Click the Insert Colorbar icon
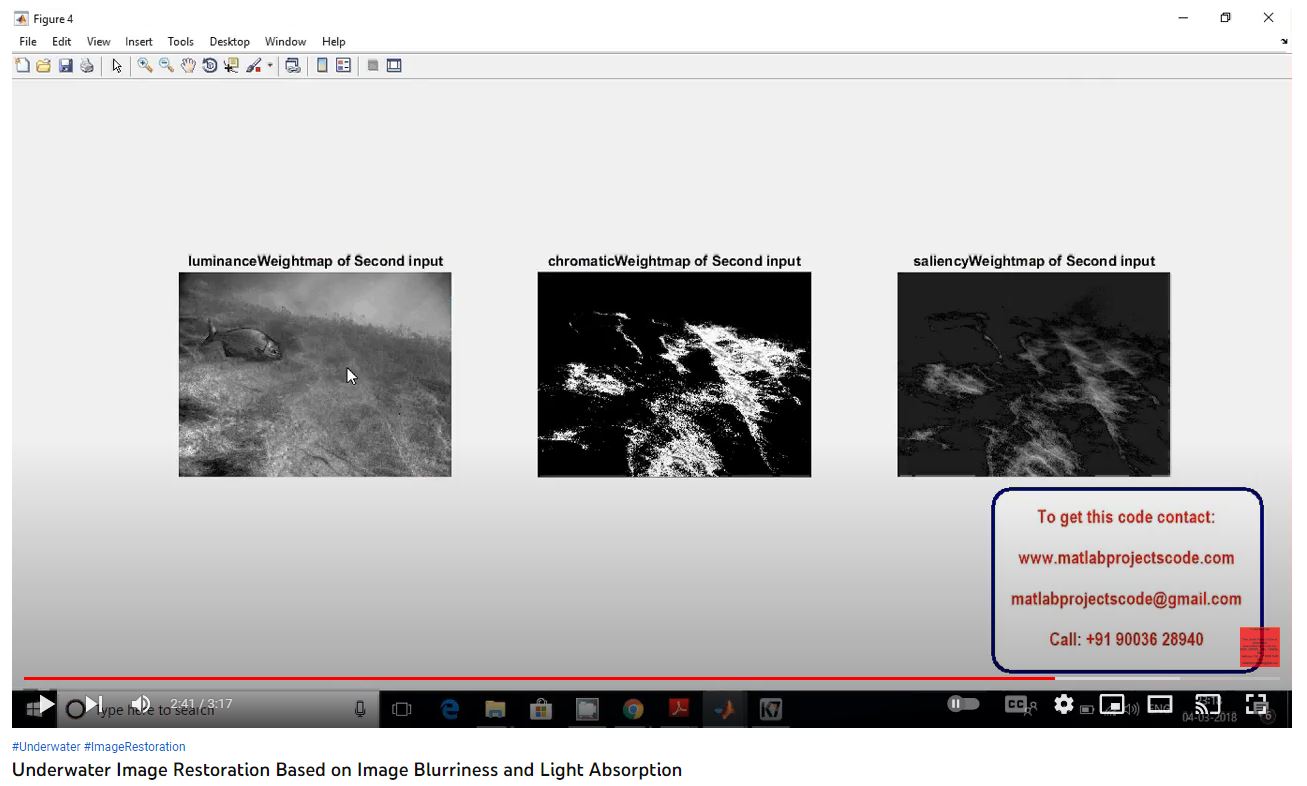Viewport: 1307px width, 786px height. (x=322, y=66)
